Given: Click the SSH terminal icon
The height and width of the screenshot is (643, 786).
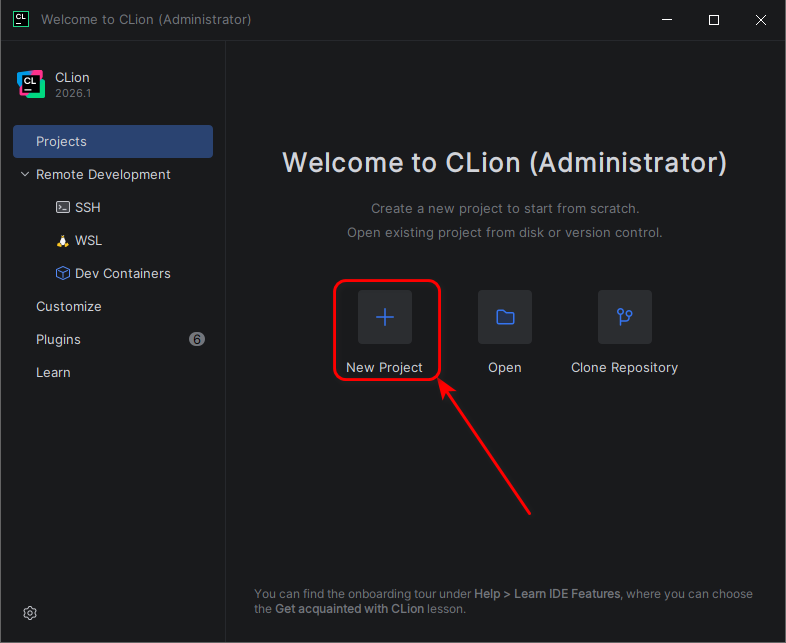Looking at the screenshot, I should click(x=63, y=207).
